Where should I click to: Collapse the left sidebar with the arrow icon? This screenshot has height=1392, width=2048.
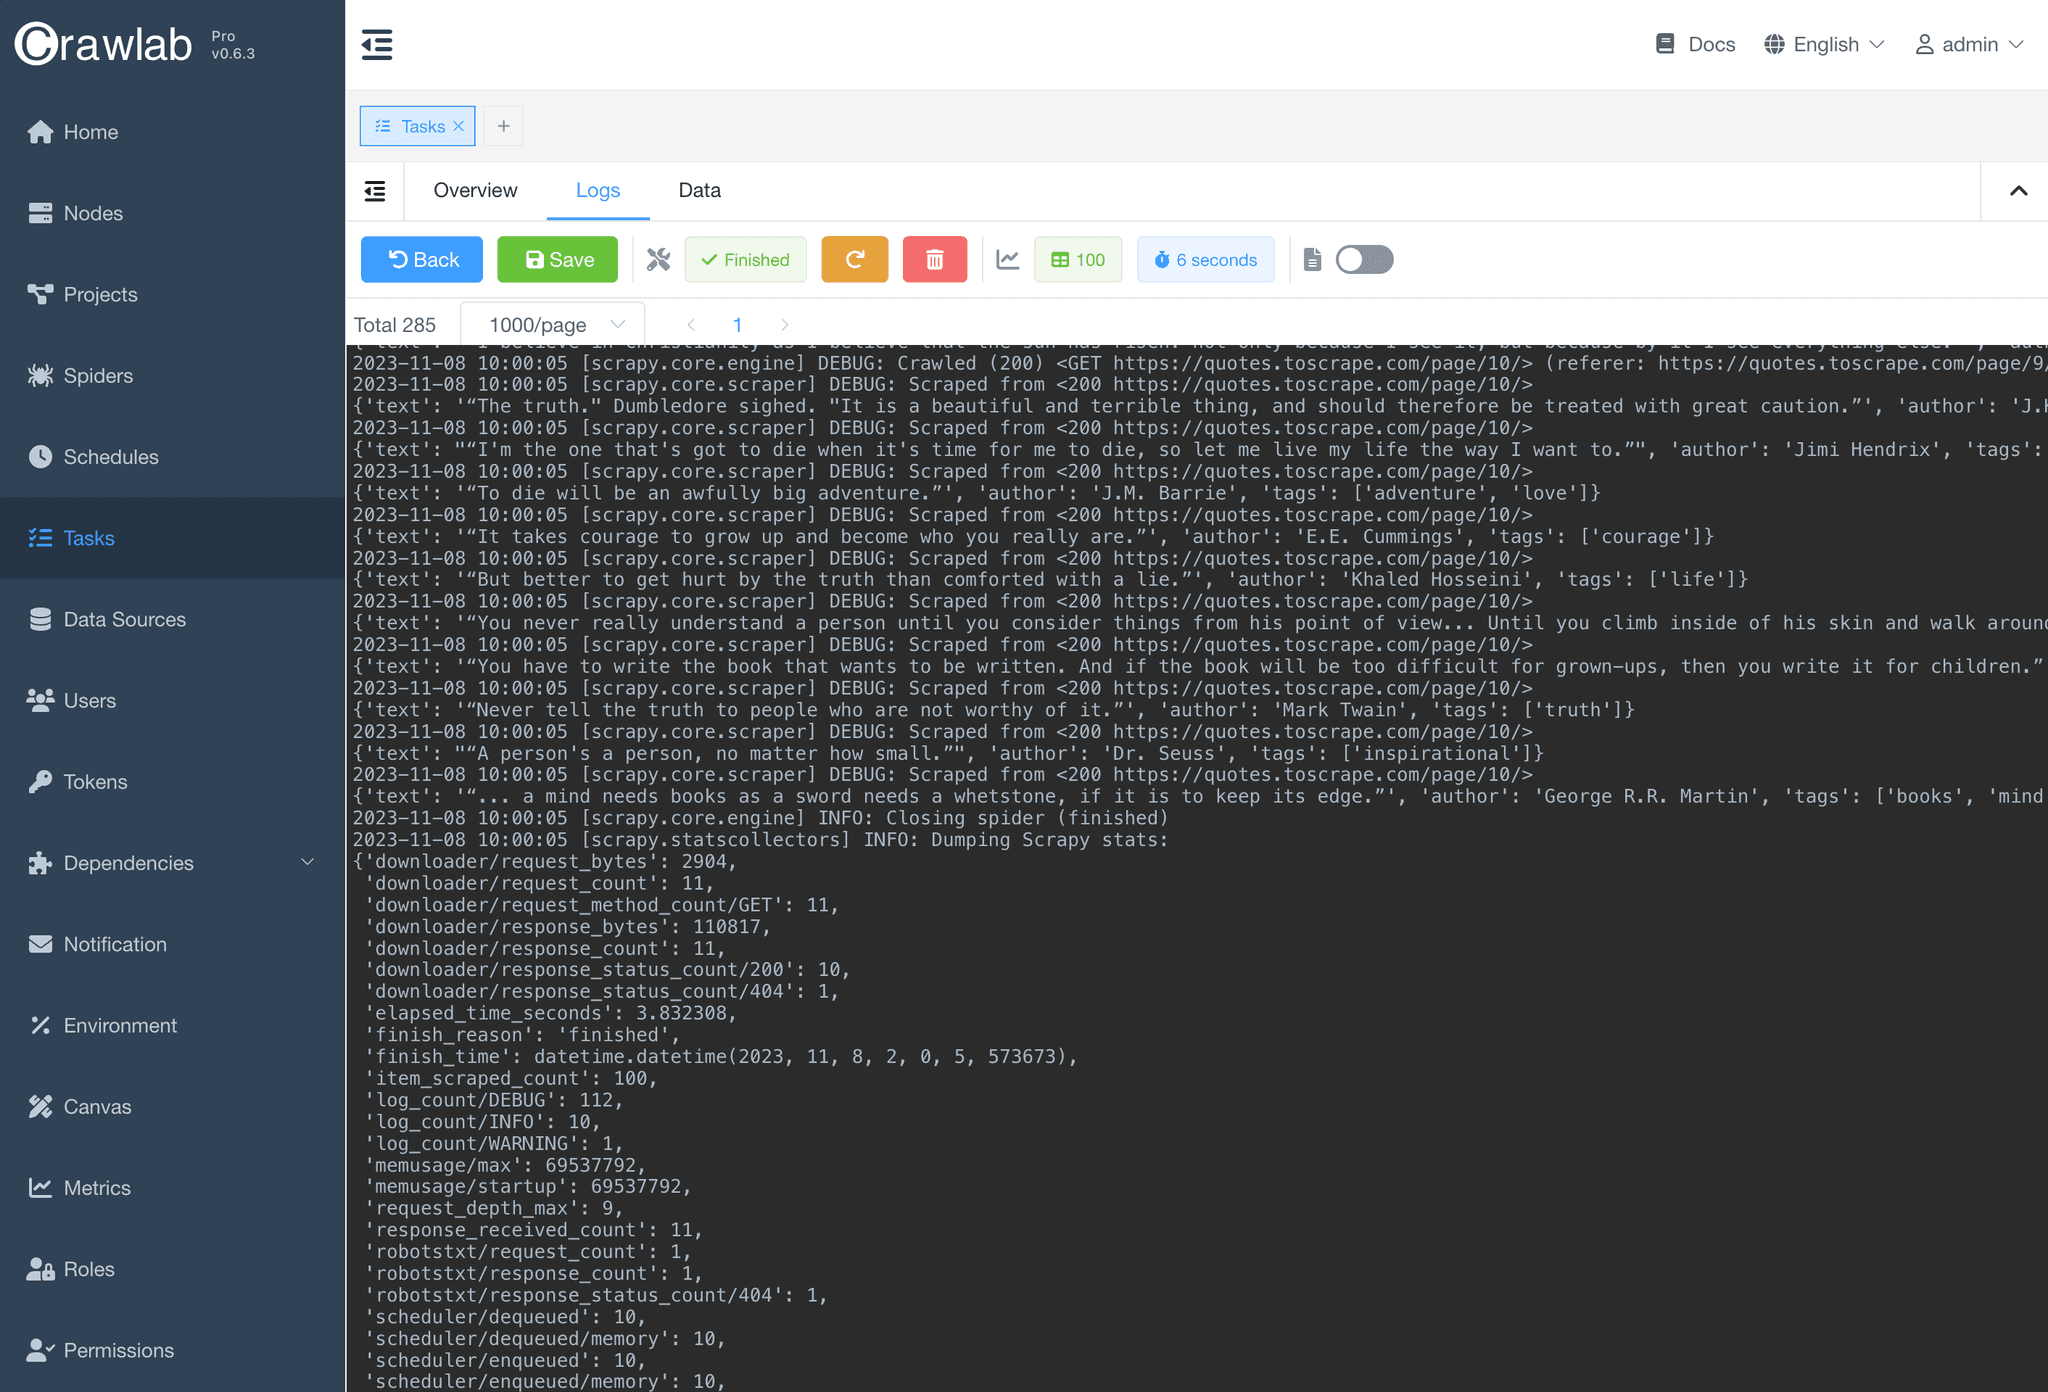coord(377,44)
